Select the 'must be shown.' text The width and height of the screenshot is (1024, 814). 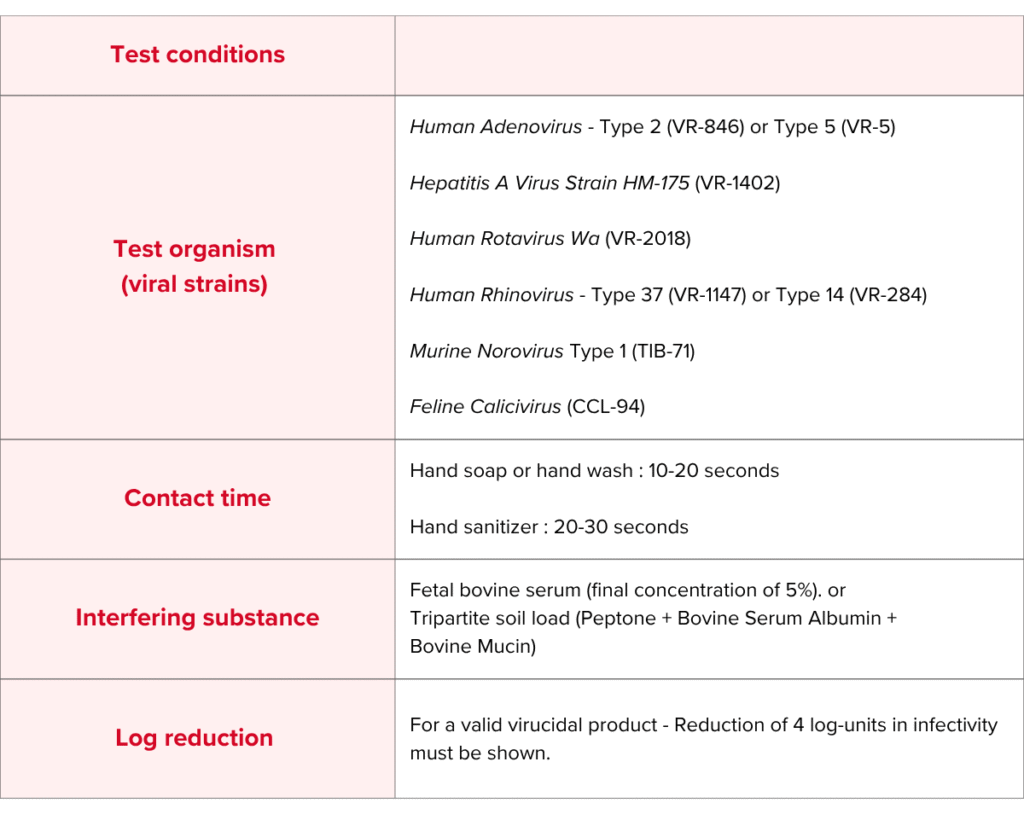pos(480,753)
